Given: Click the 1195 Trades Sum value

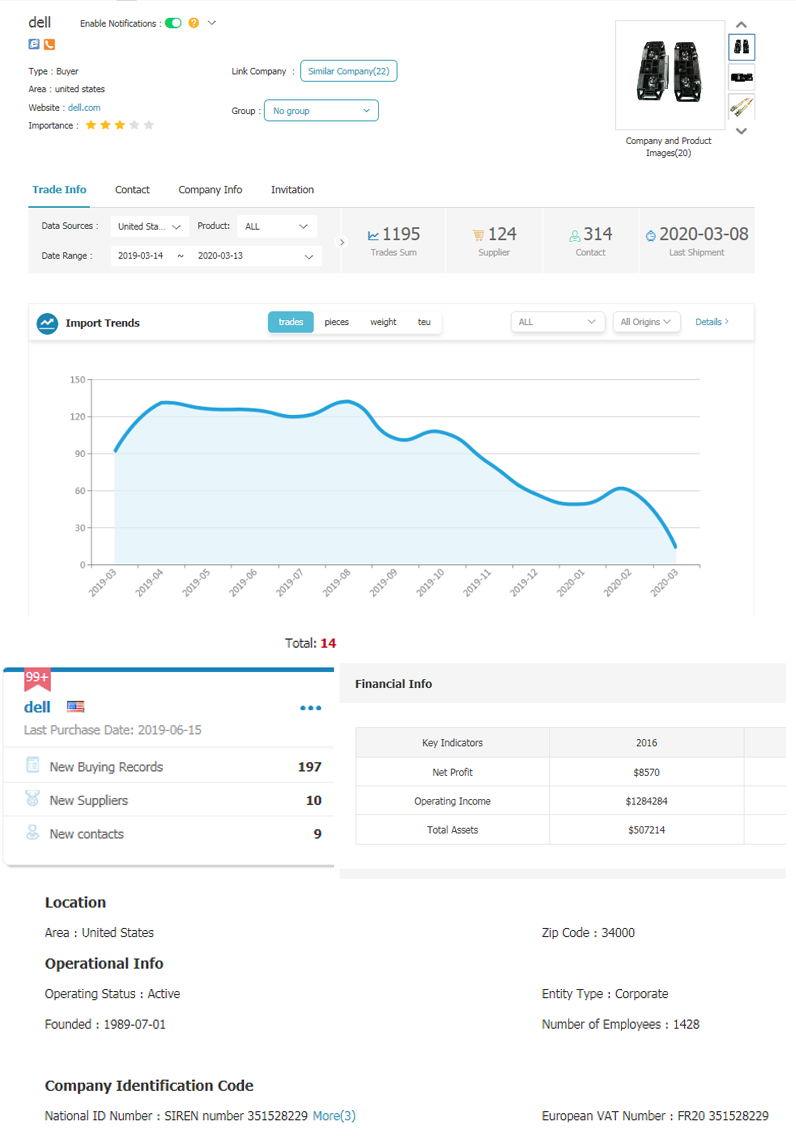Looking at the screenshot, I should click(x=401, y=234).
